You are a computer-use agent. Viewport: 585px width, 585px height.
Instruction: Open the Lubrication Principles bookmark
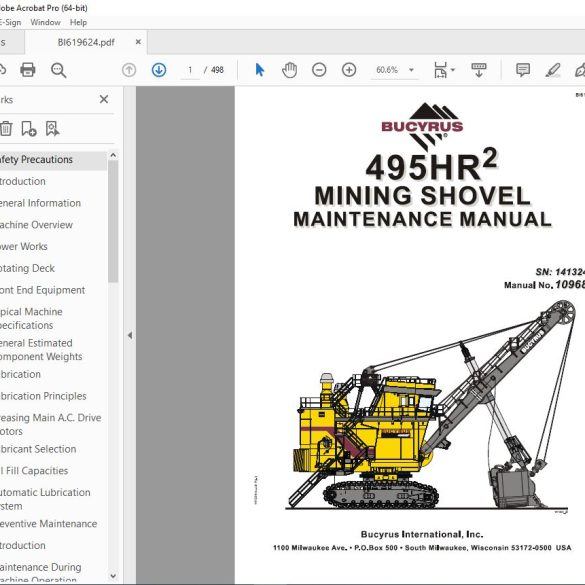(43, 396)
